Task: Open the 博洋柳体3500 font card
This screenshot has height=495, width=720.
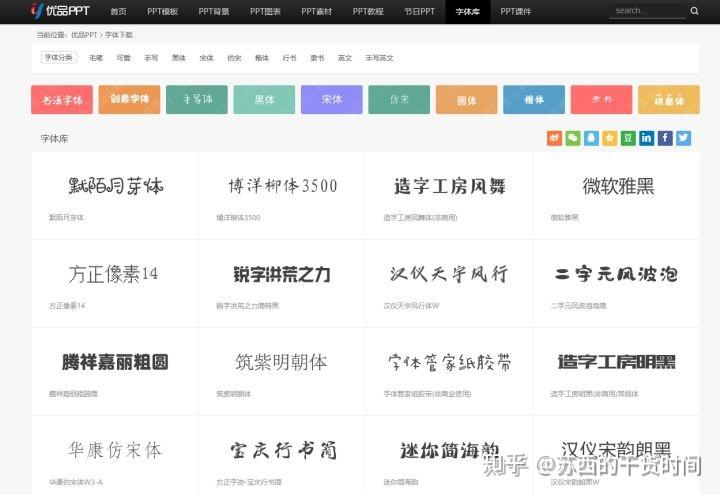Action: pos(282,196)
